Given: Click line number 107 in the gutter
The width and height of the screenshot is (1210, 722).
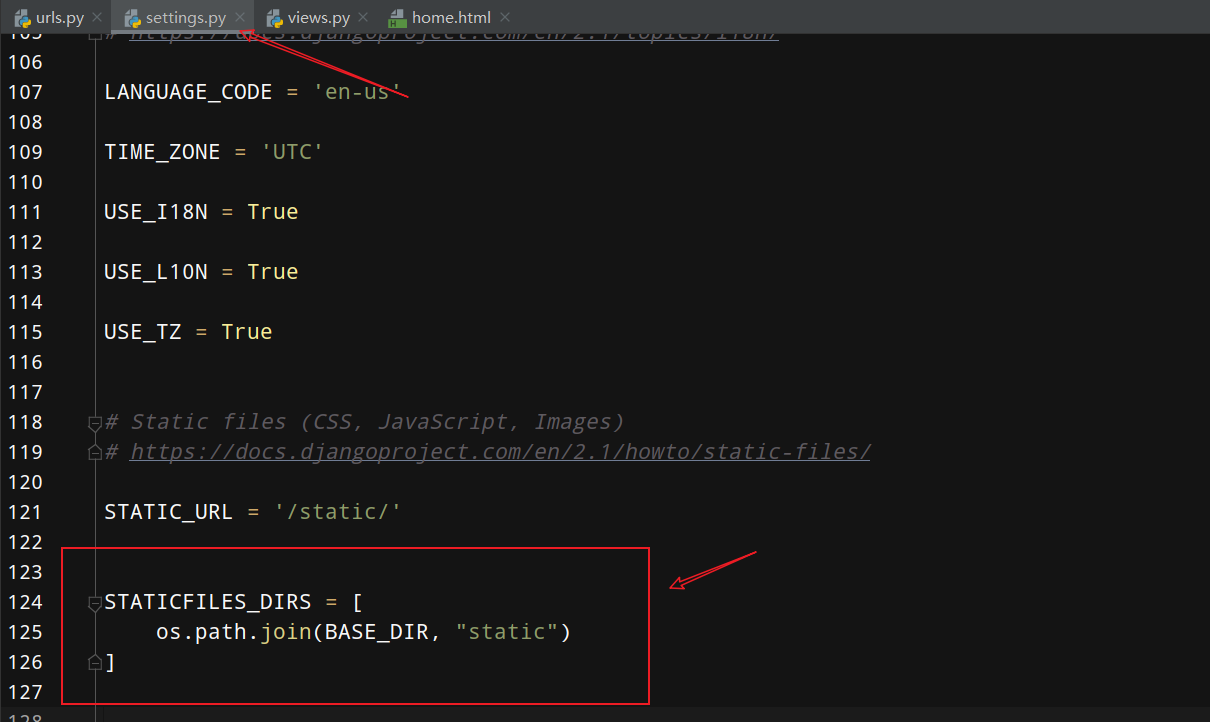Looking at the screenshot, I should pos(24,92).
